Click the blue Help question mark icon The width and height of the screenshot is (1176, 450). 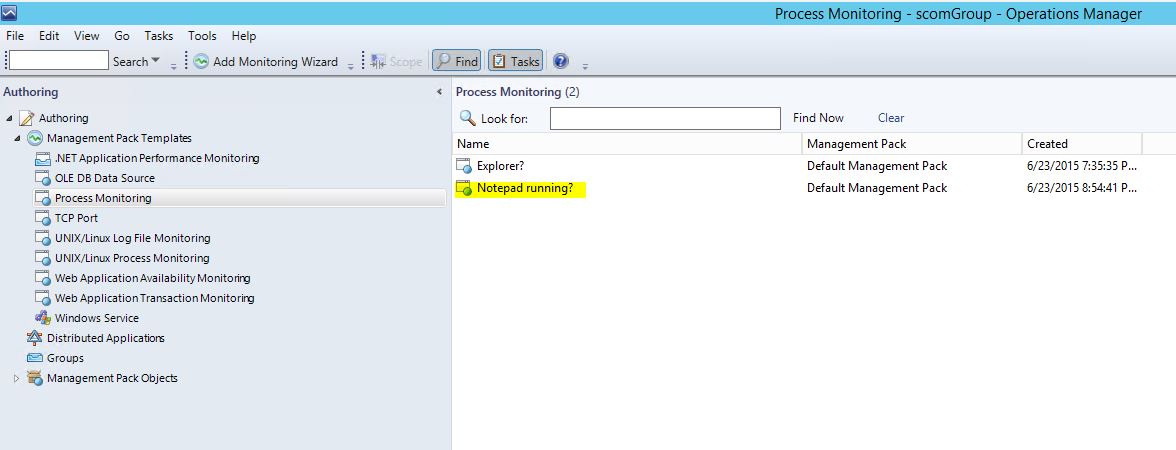click(560, 62)
